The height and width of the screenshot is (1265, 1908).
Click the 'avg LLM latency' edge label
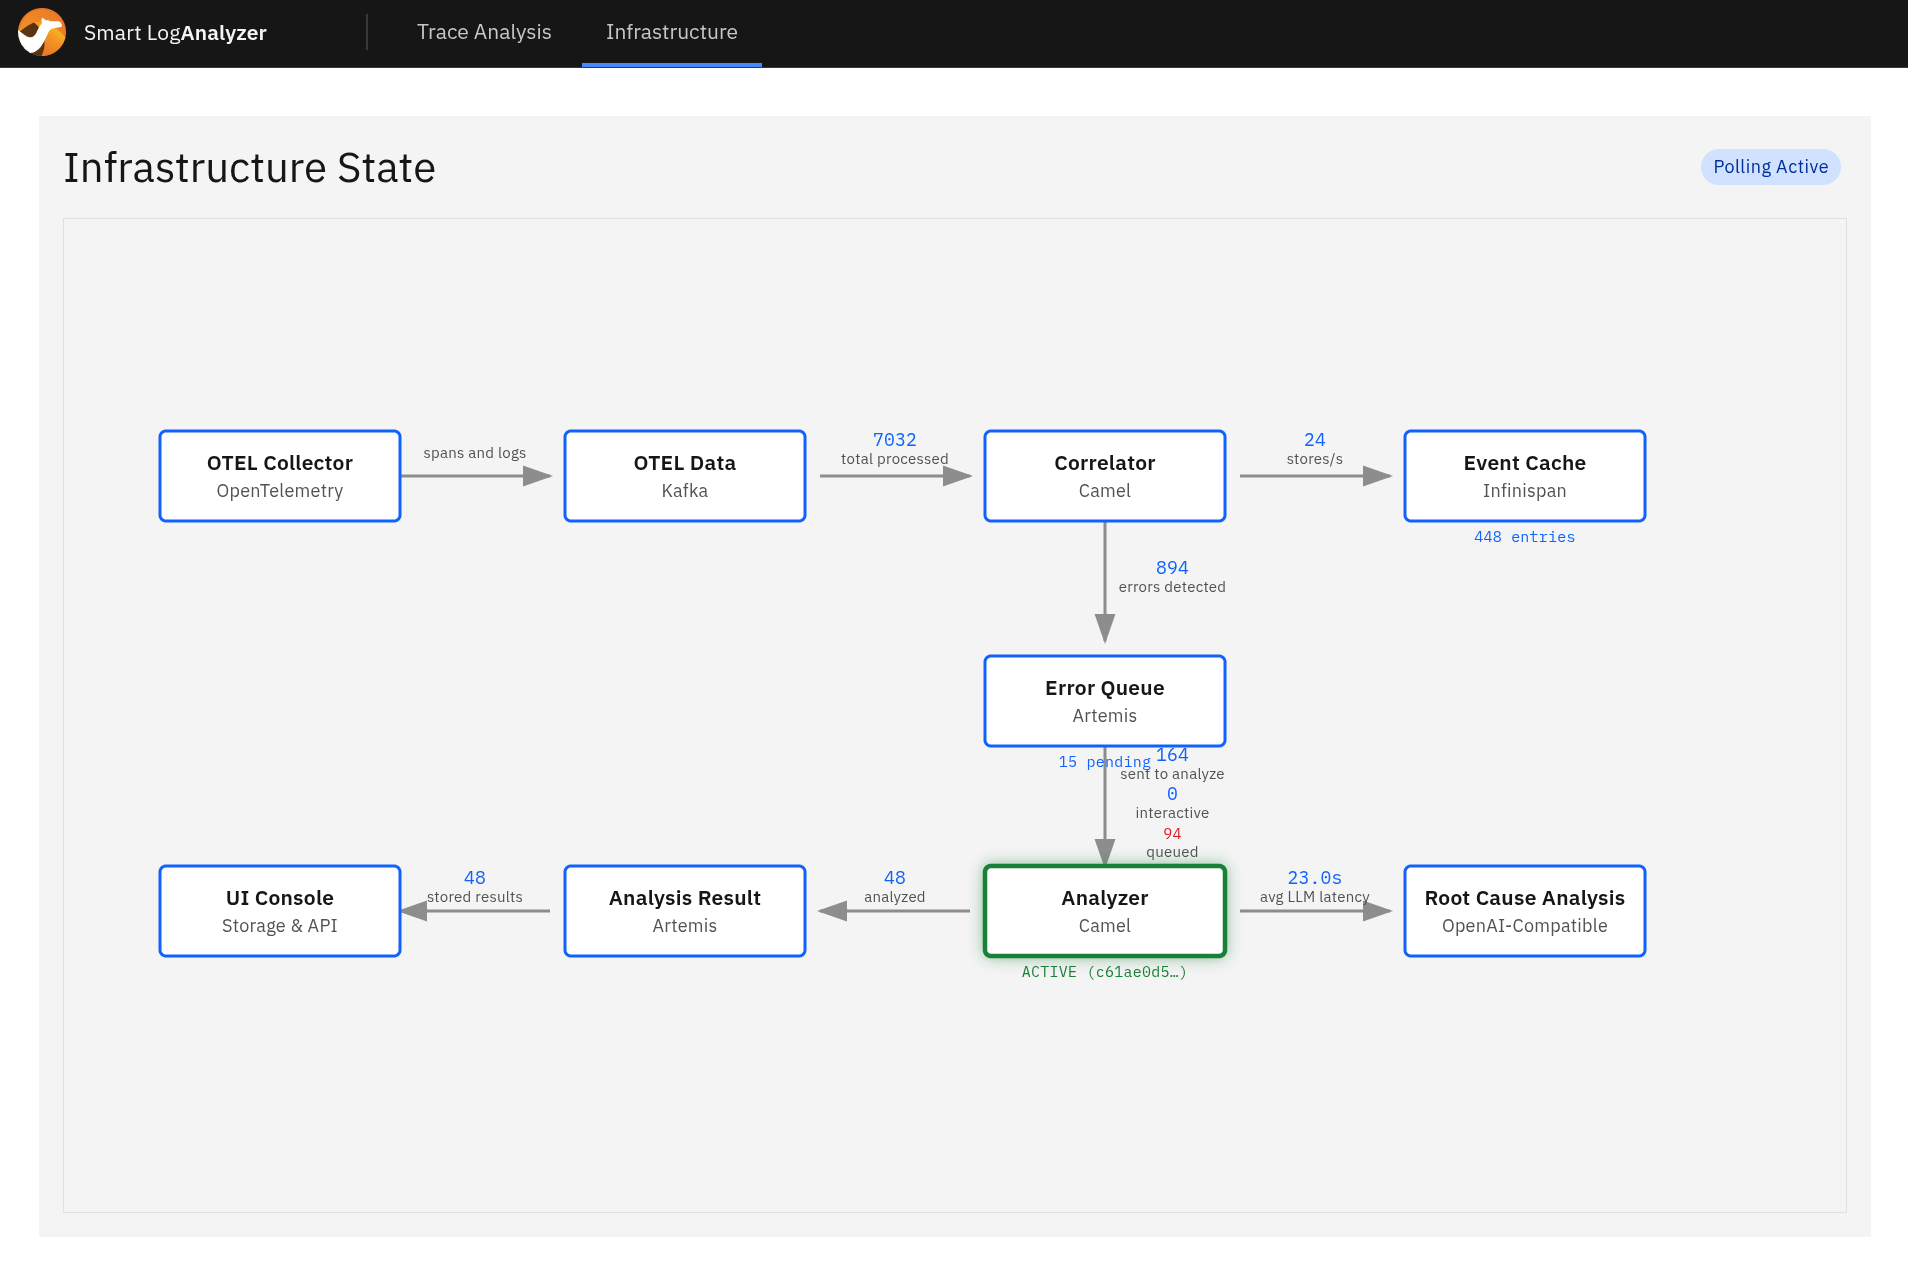click(x=1315, y=897)
